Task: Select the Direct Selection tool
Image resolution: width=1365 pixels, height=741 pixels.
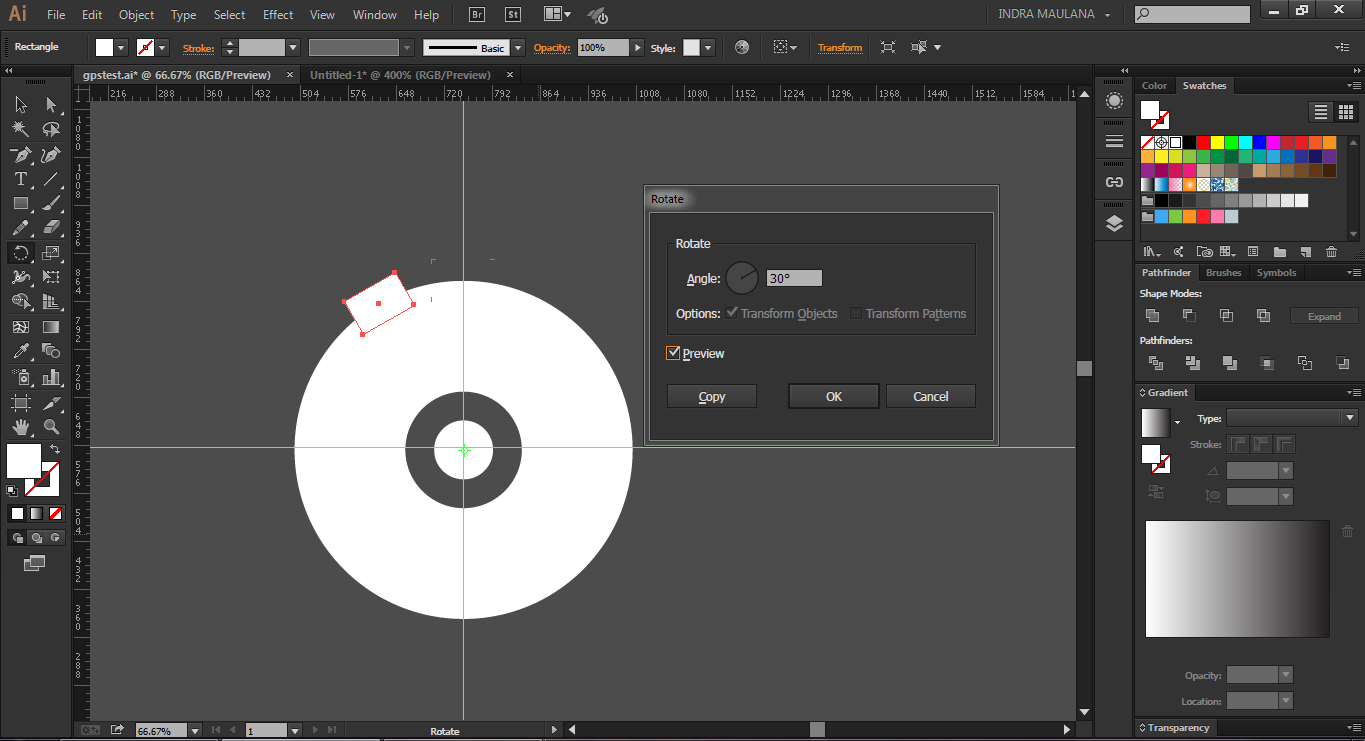Action: (51, 104)
